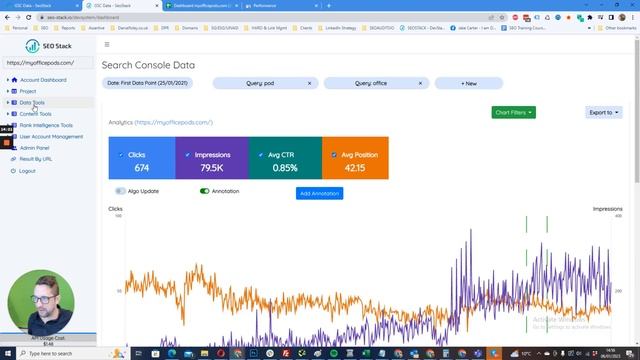Viewport: 640px width, 360px height.
Task: Click the Logout link
Action: 27,171
